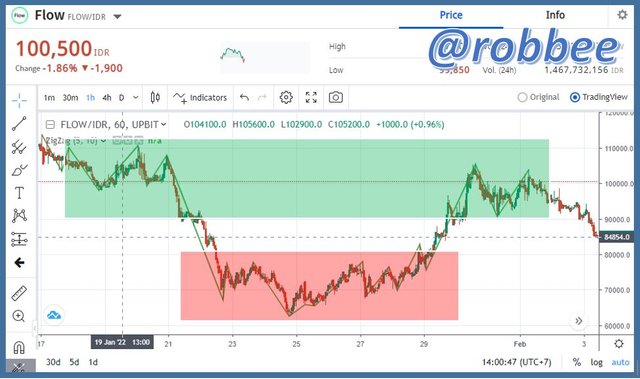This screenshot has width=640, height=379.
Task: Select the trend line drawing tool
Action: (x=19, y=123)
